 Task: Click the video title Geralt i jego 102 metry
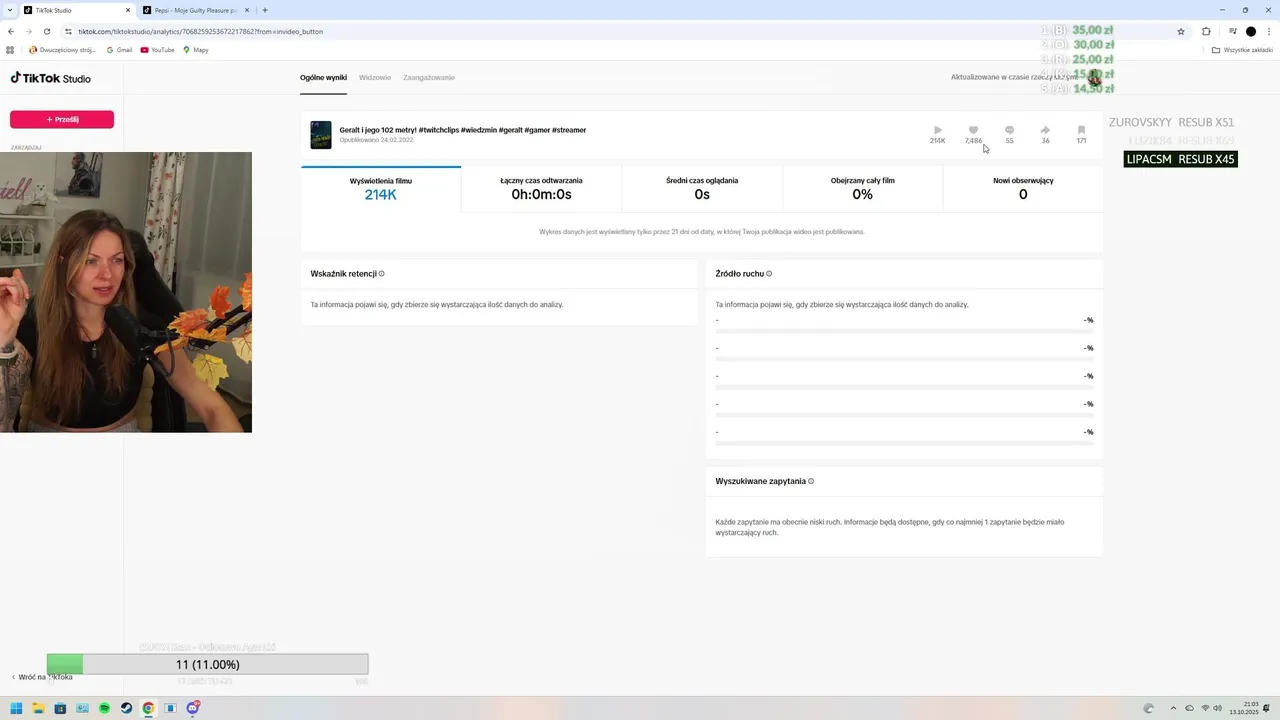463,130
